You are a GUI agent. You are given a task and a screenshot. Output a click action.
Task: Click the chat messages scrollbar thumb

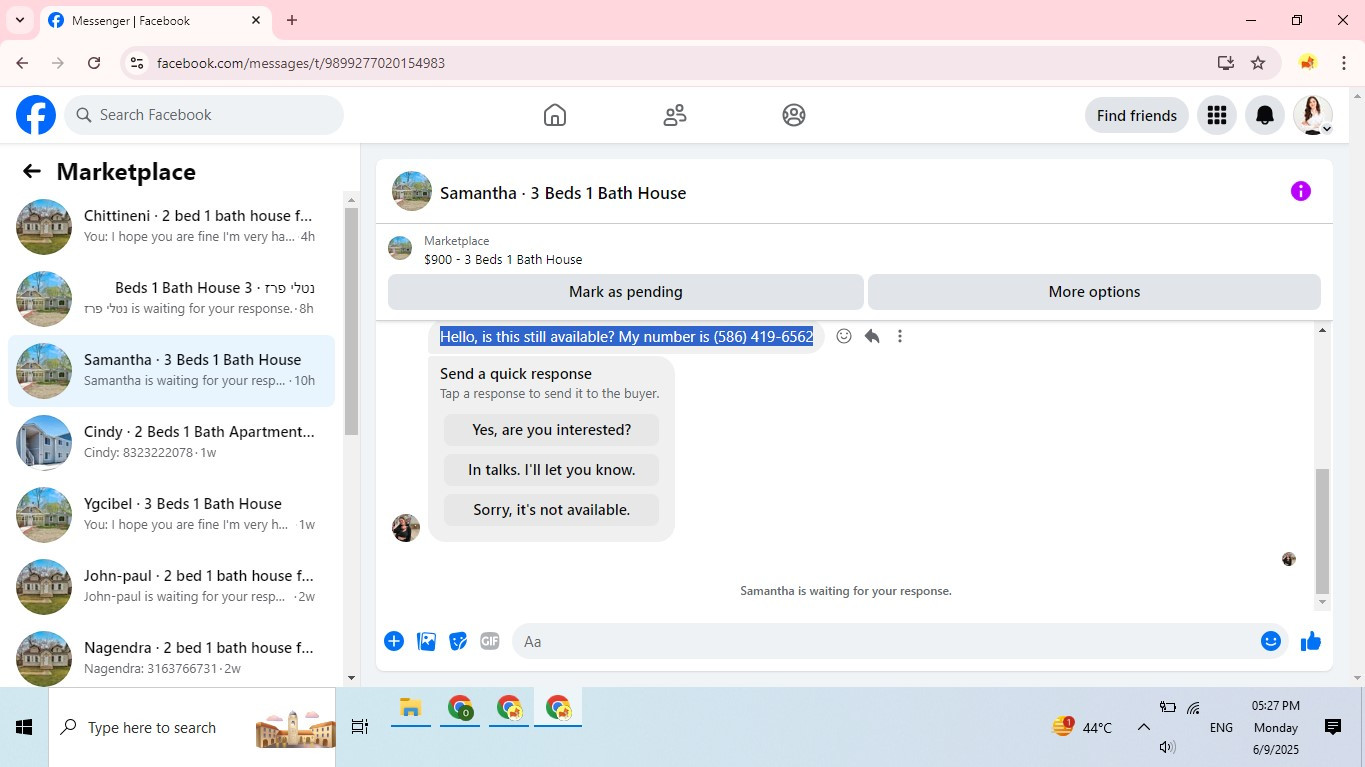point(1323,530)
